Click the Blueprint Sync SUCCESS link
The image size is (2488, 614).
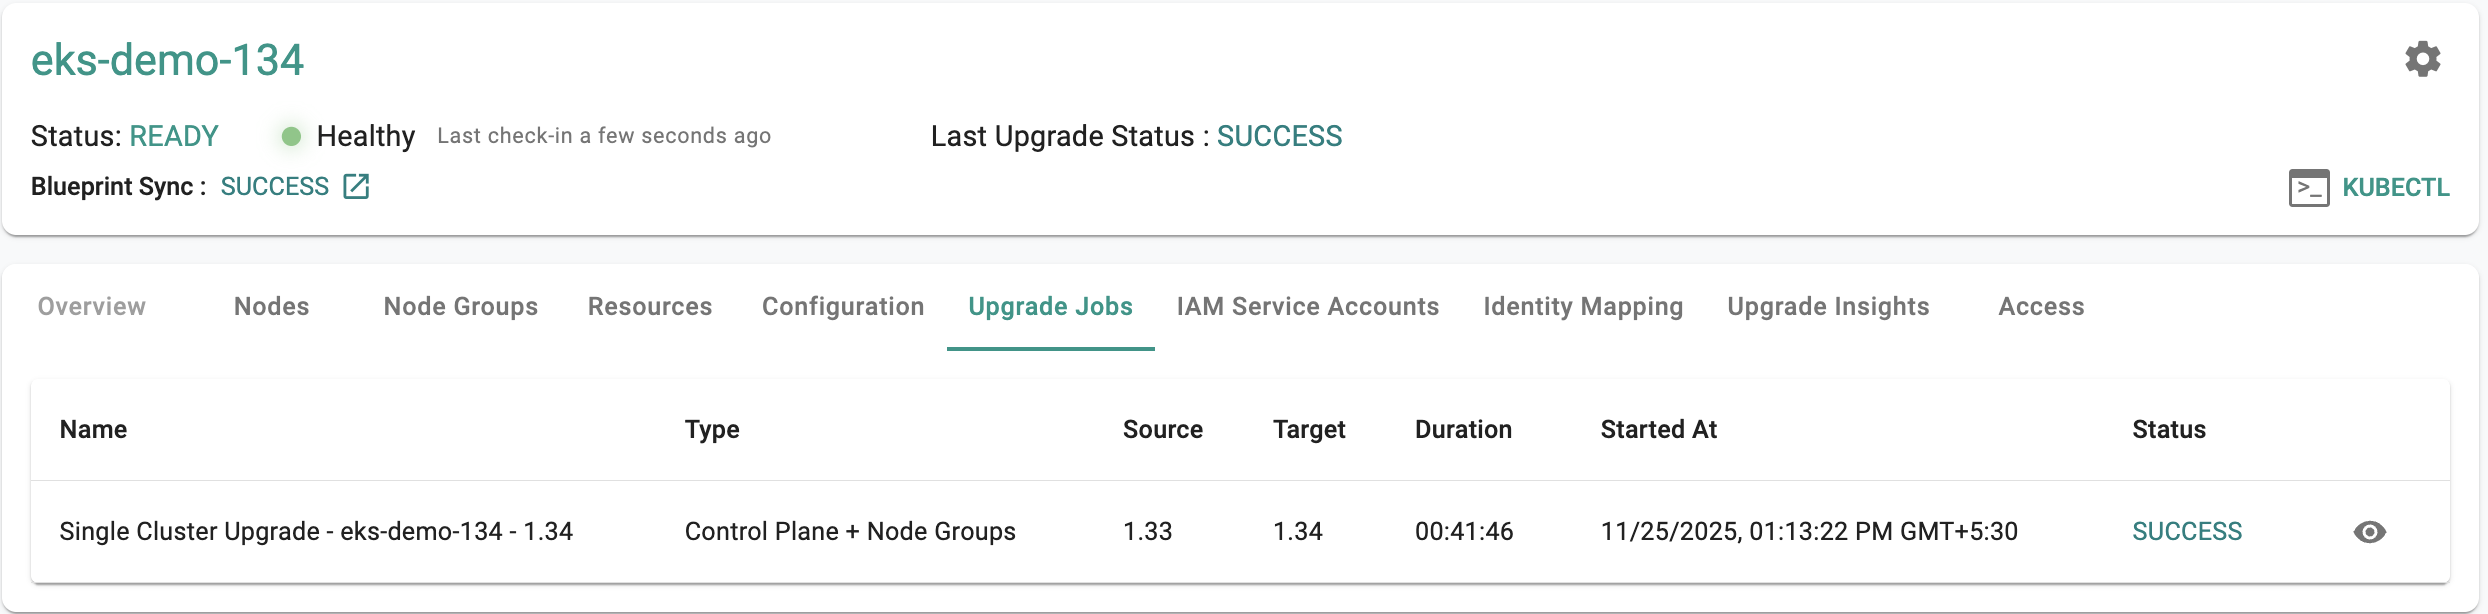[274, 187]
